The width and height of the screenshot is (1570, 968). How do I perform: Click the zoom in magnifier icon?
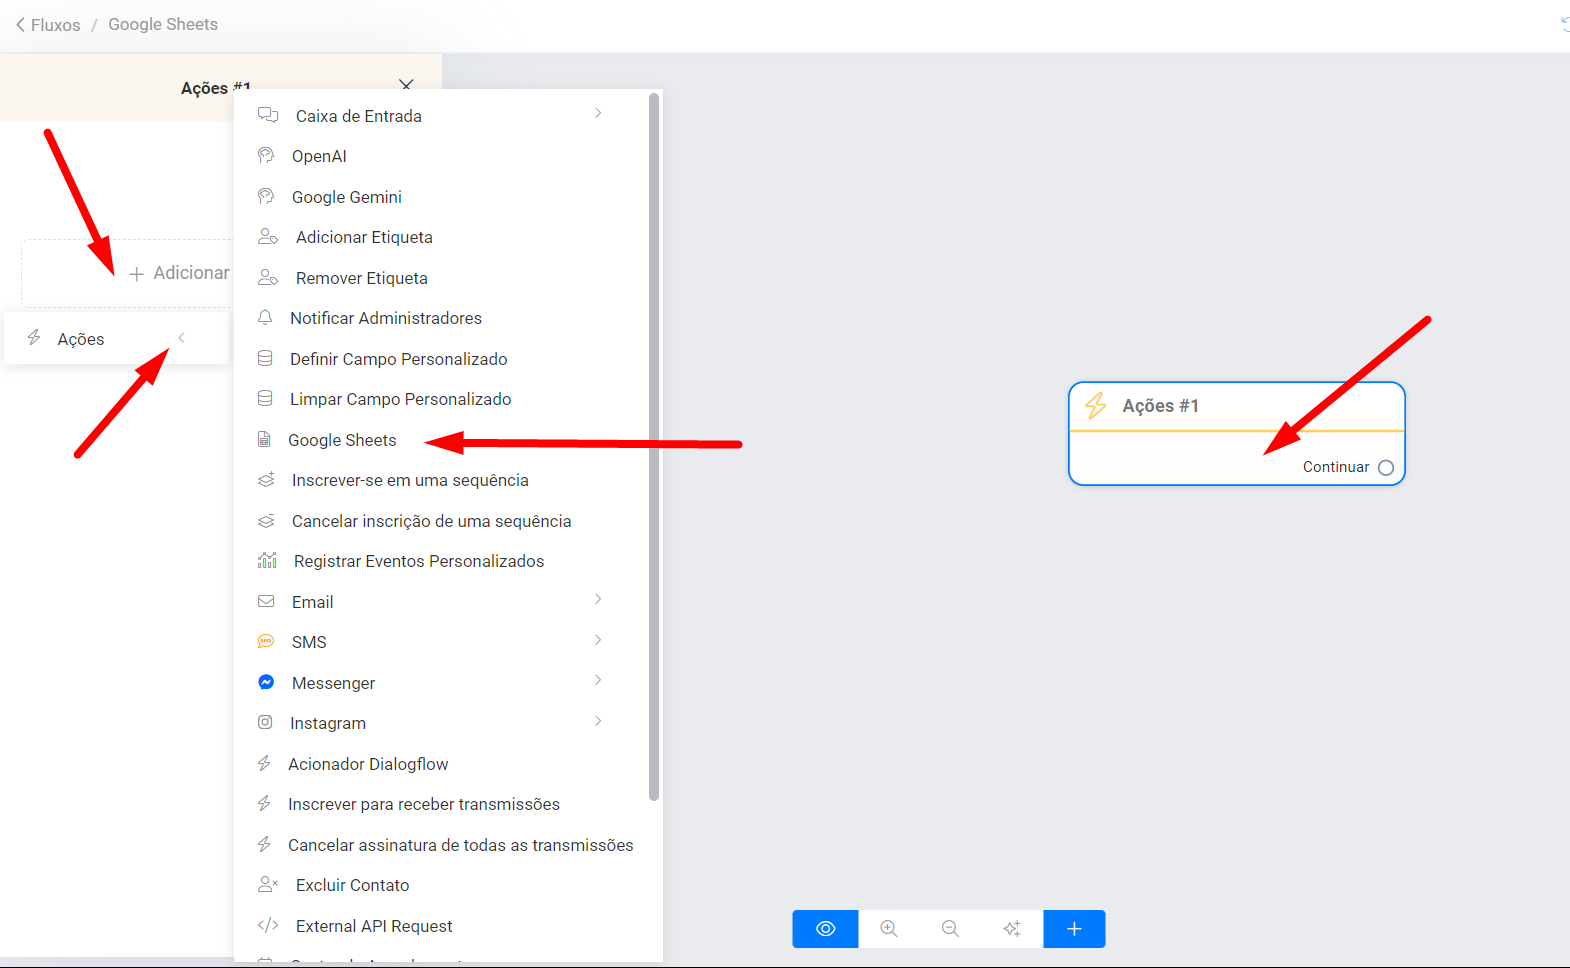click(x=888, y=929)
